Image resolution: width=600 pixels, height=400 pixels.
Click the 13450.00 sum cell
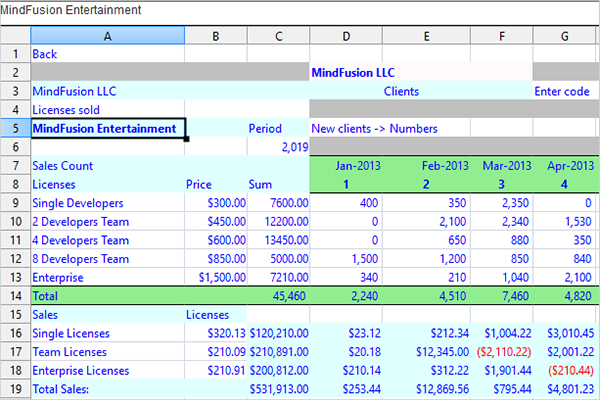tap(278, 240)
